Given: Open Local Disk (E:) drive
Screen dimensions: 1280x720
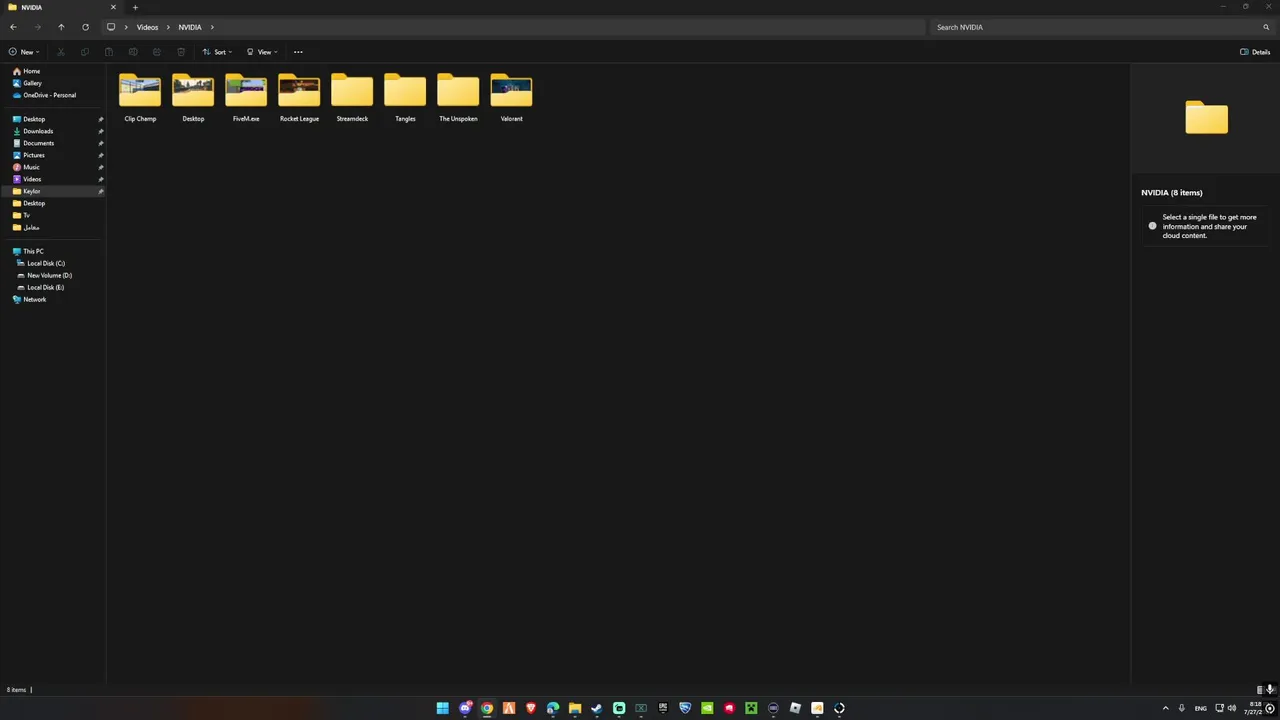Looking at the screenshot, I should coord(45,287).
